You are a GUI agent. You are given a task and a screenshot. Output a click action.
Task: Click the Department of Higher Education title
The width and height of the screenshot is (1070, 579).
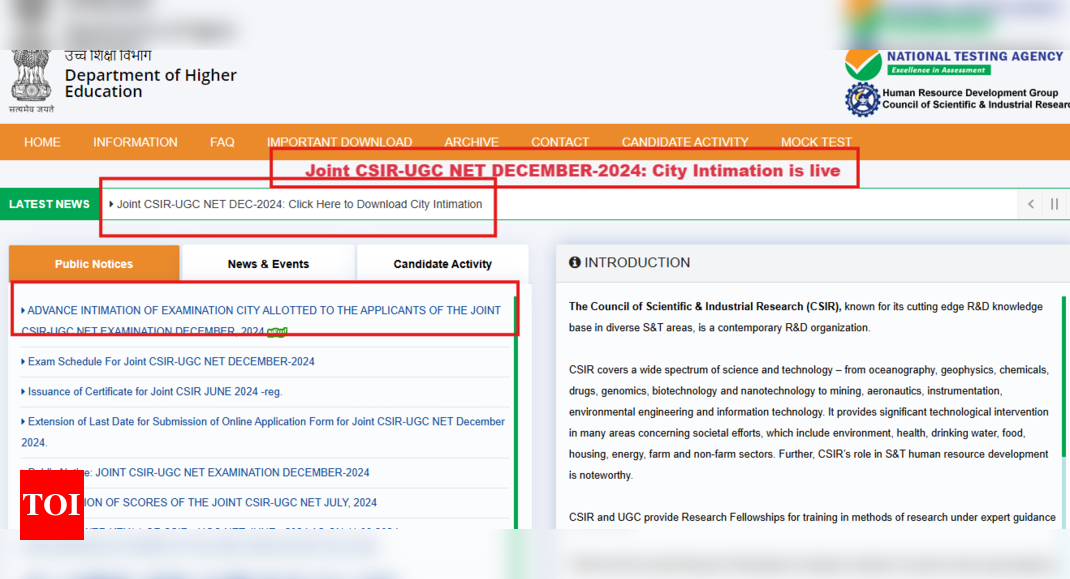coord(151,83)
